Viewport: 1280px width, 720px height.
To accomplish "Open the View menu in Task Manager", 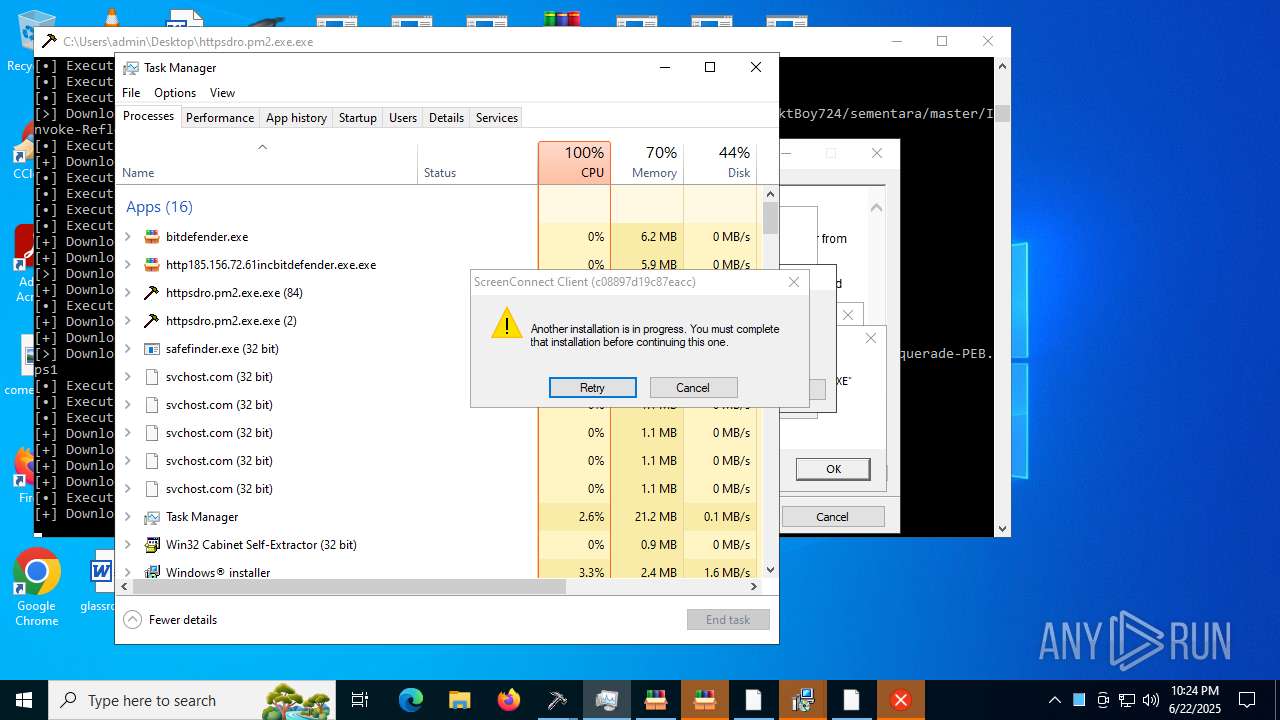I will (x=222, y=93).
